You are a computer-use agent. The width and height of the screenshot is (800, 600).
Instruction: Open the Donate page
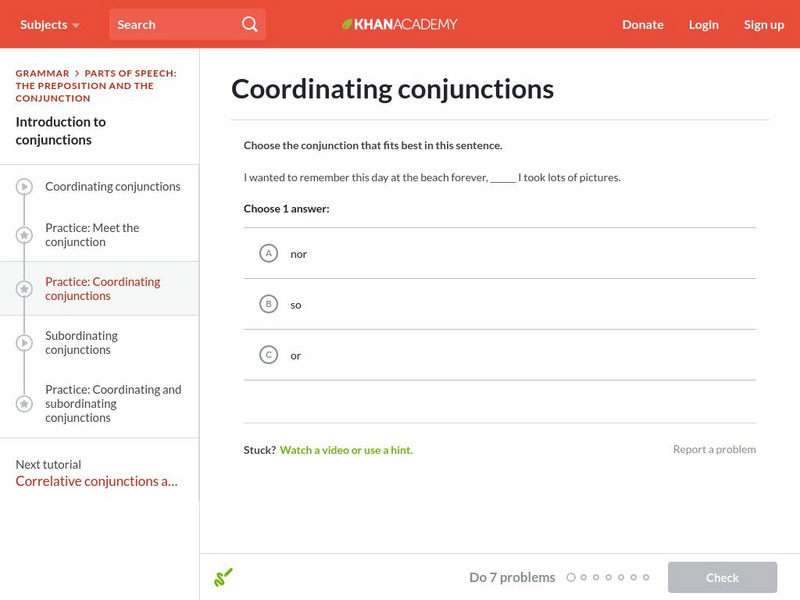[642, 24]
